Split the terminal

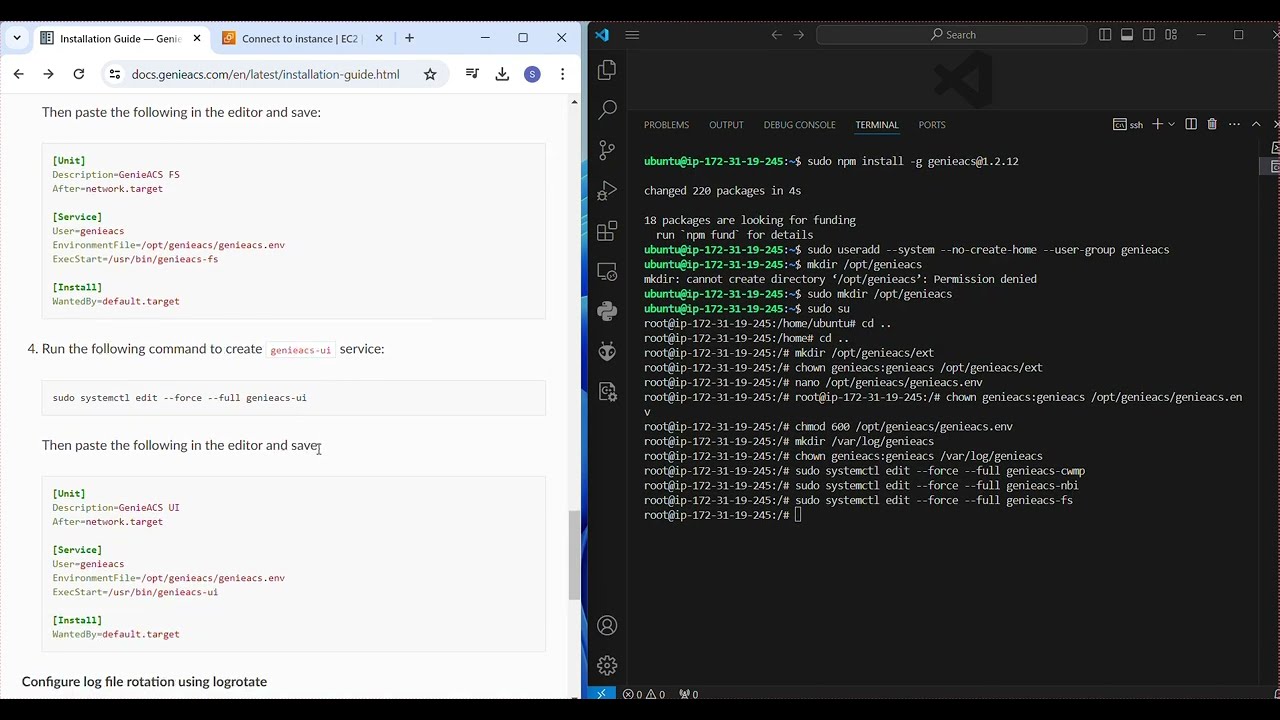tap(1191, 124)
